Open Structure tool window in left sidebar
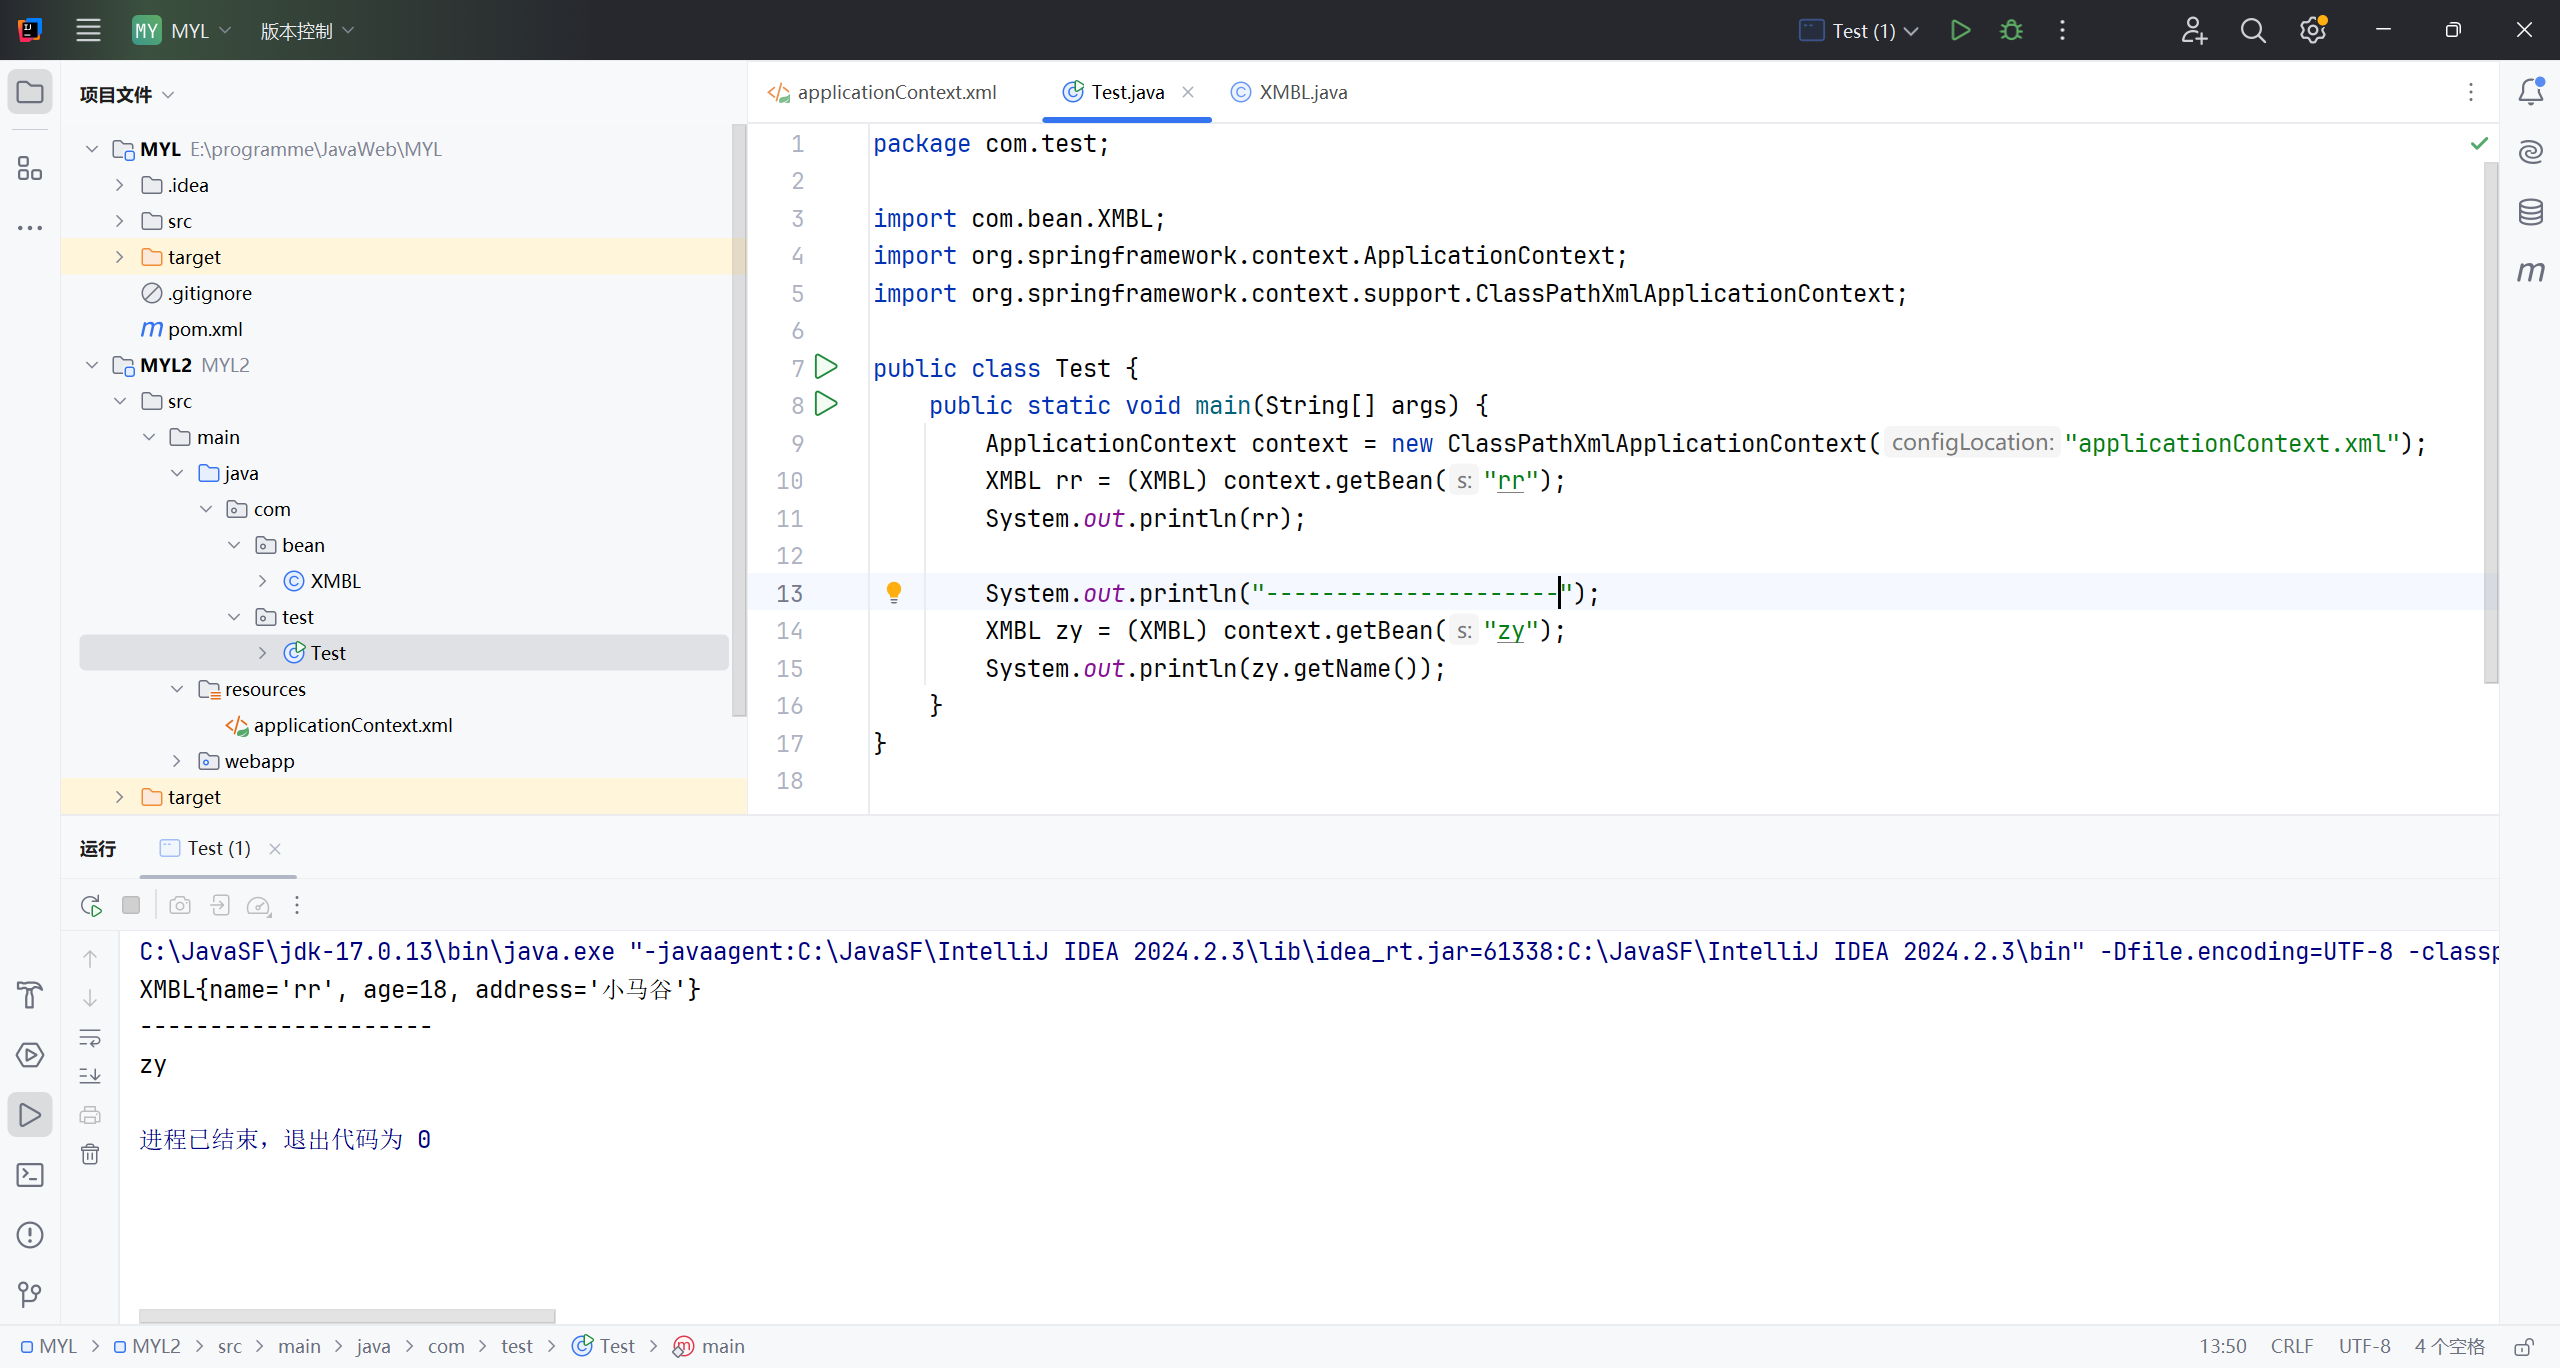Viewport: 2560px width, 1368px height. [x=30, y=168]
